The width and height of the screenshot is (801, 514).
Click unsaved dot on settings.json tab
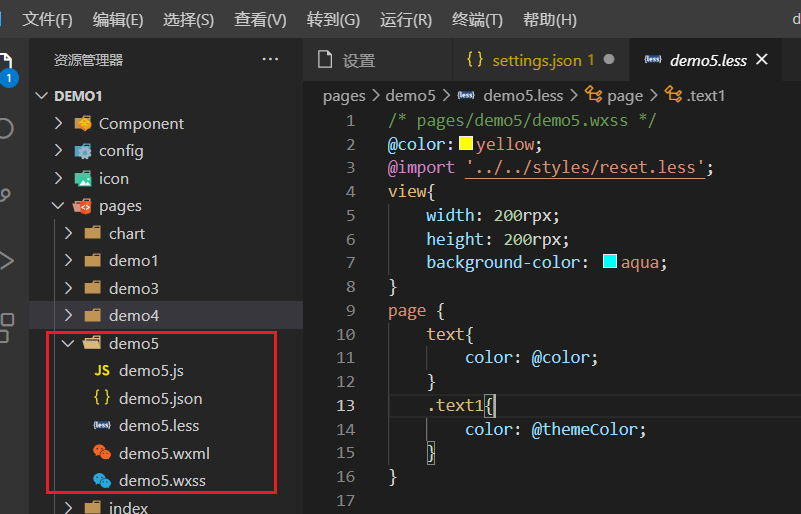tap(609, 59)
